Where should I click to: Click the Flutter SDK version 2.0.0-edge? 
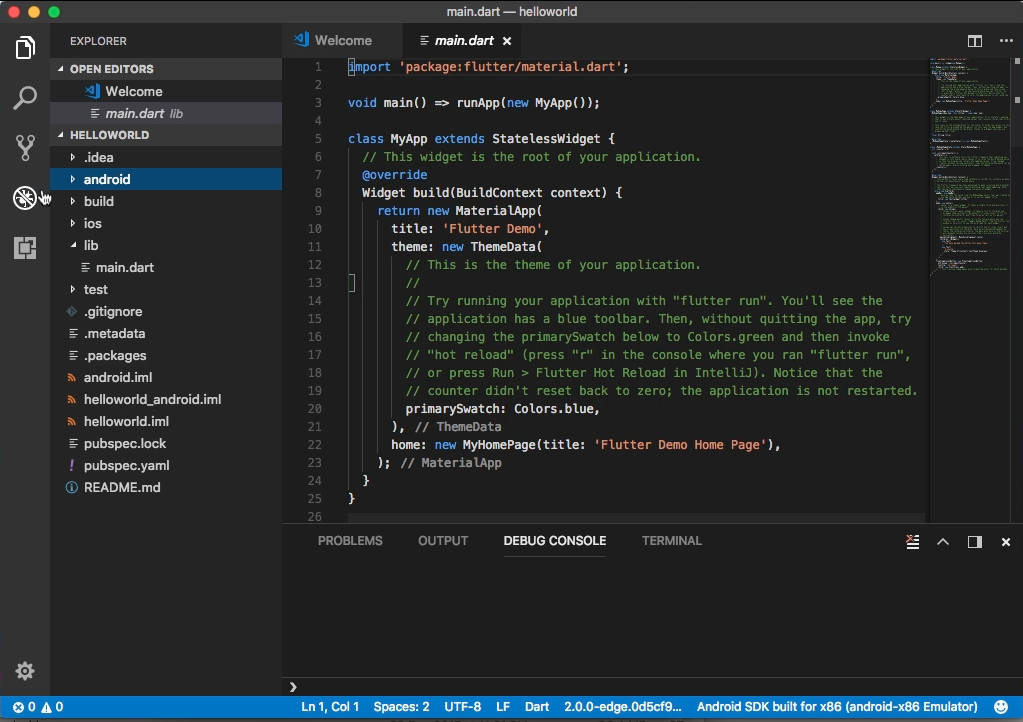tap(622, 707)
